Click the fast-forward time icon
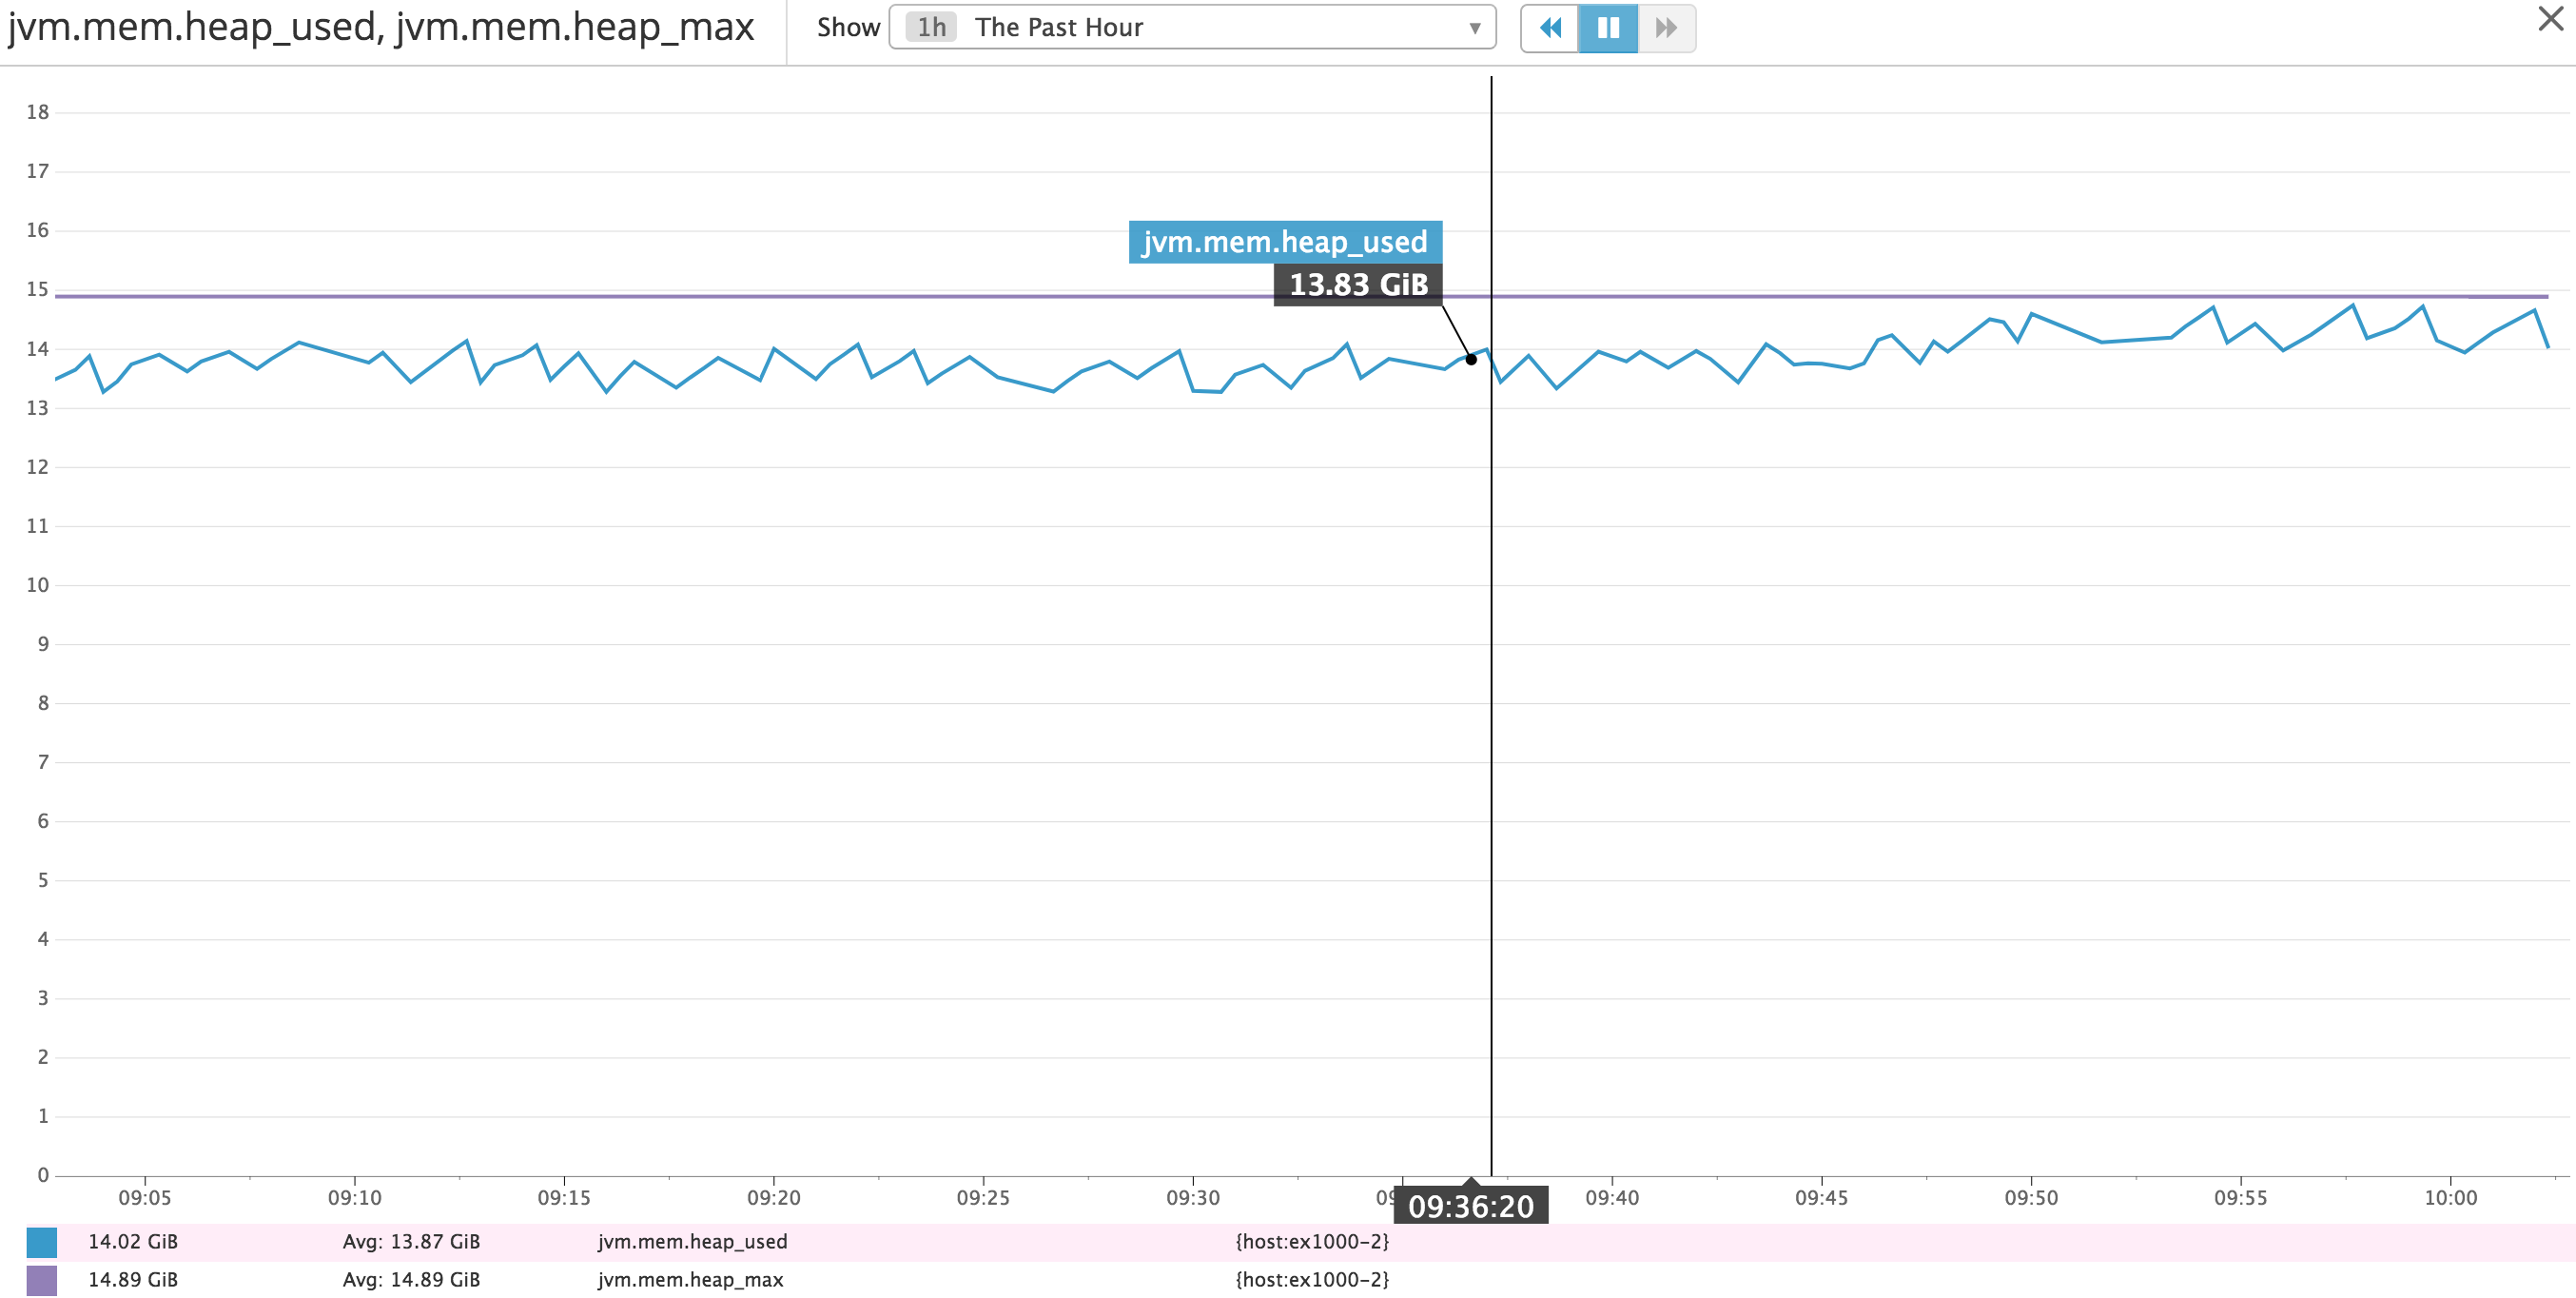The image size is (2576, 1298). (x=1666, y=28)
